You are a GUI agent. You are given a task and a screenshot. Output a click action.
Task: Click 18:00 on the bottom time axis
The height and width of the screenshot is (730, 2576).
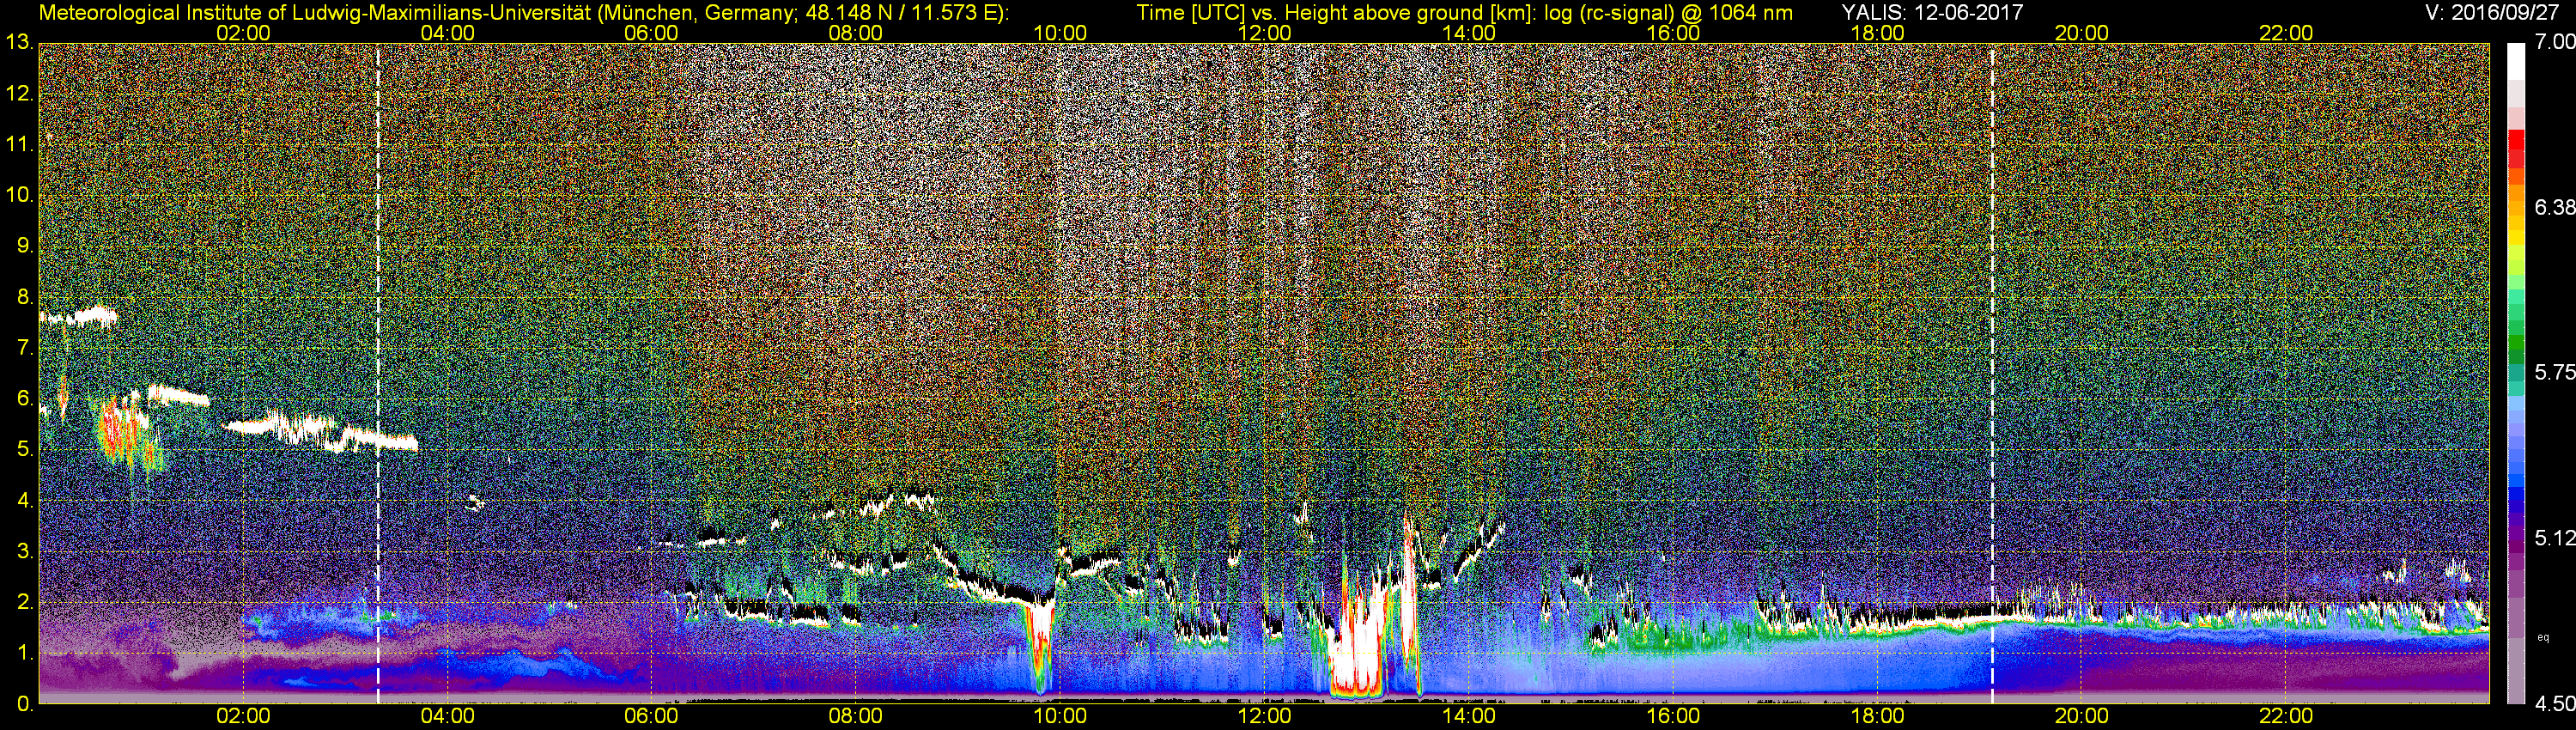coord(1877,717)
